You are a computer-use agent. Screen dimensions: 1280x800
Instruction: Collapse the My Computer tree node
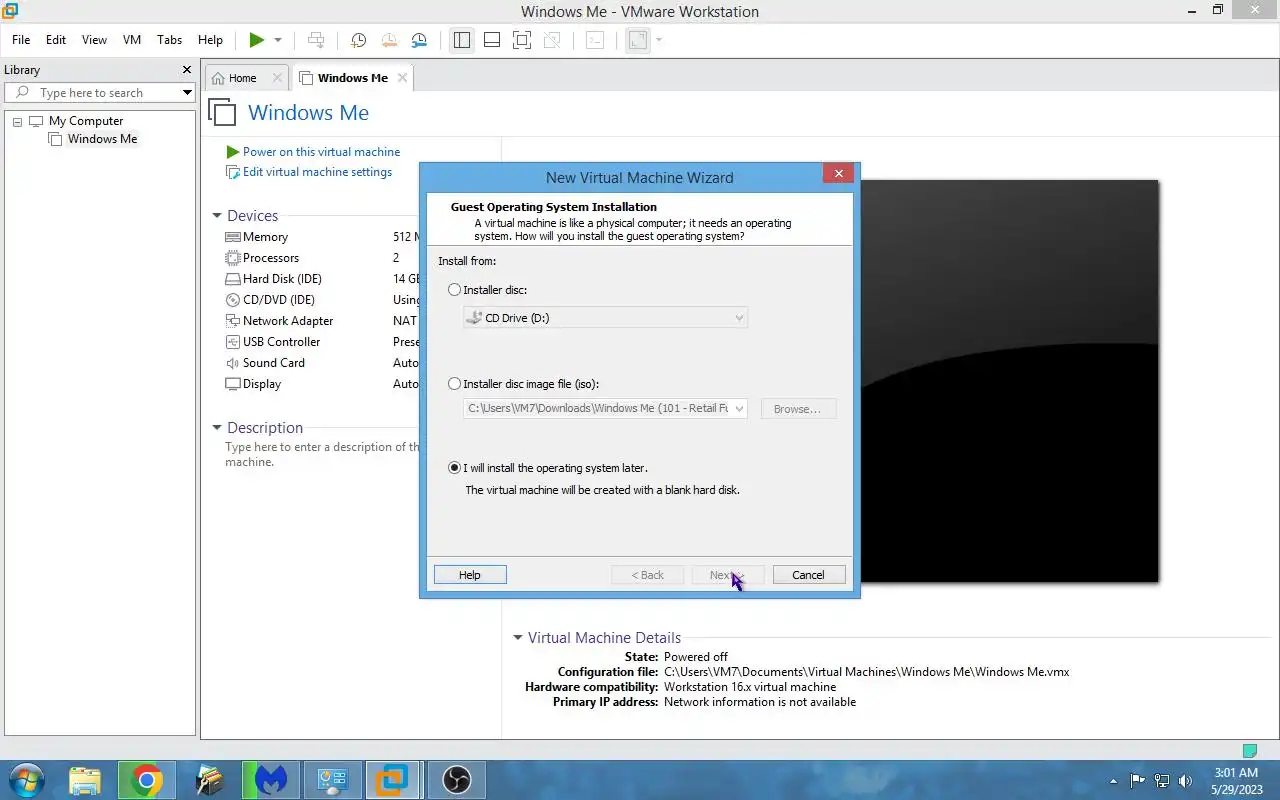coord(17,121)
